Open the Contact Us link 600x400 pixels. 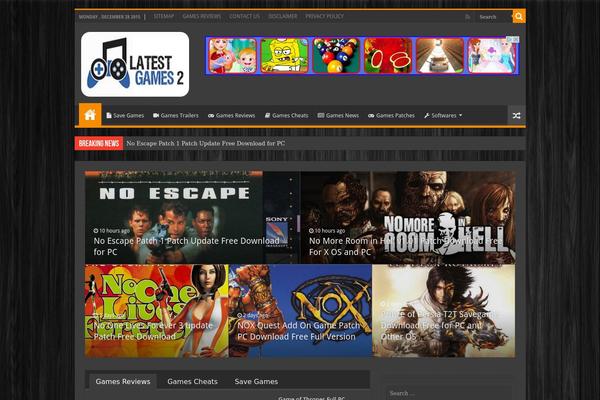245,16
